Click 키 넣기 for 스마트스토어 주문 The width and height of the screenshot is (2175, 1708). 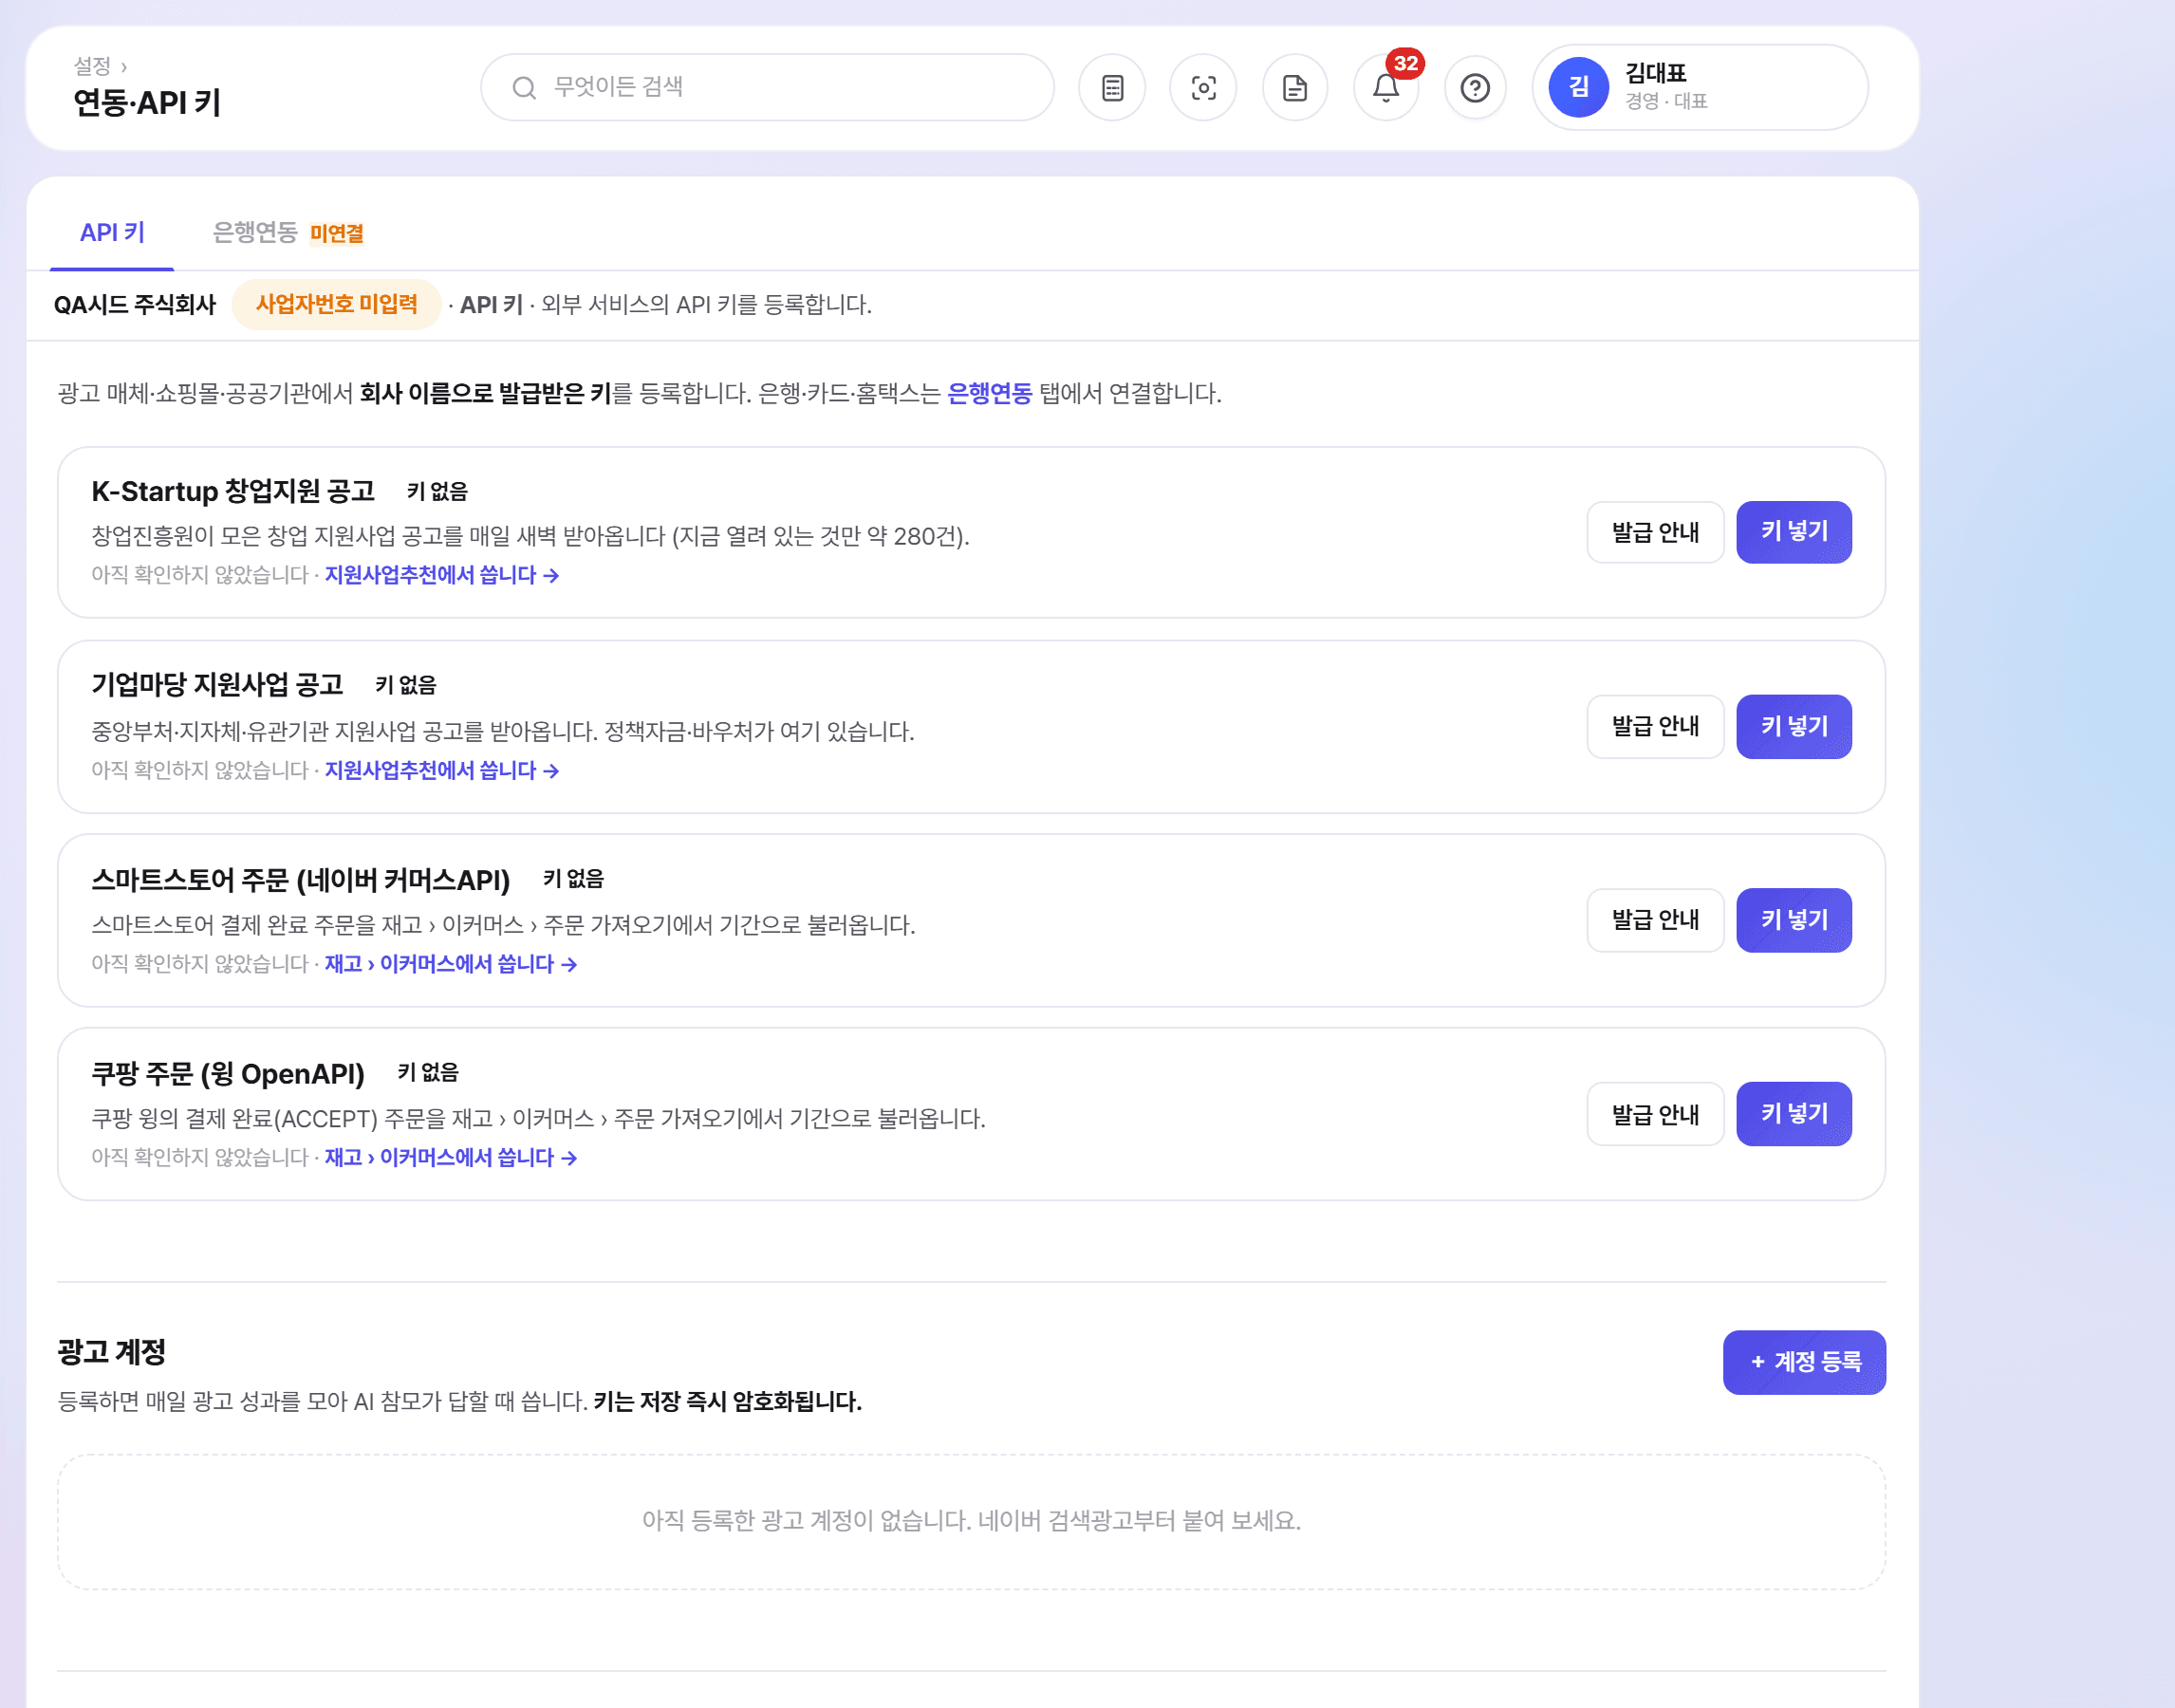click(x=1794, y=920)
